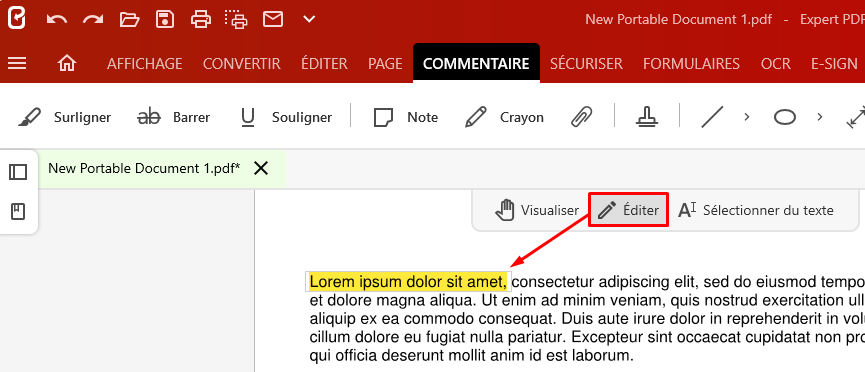The height and width of the screenshot is (372, 865).
Task: Add a Note comment
Action: tap(405, 118)
